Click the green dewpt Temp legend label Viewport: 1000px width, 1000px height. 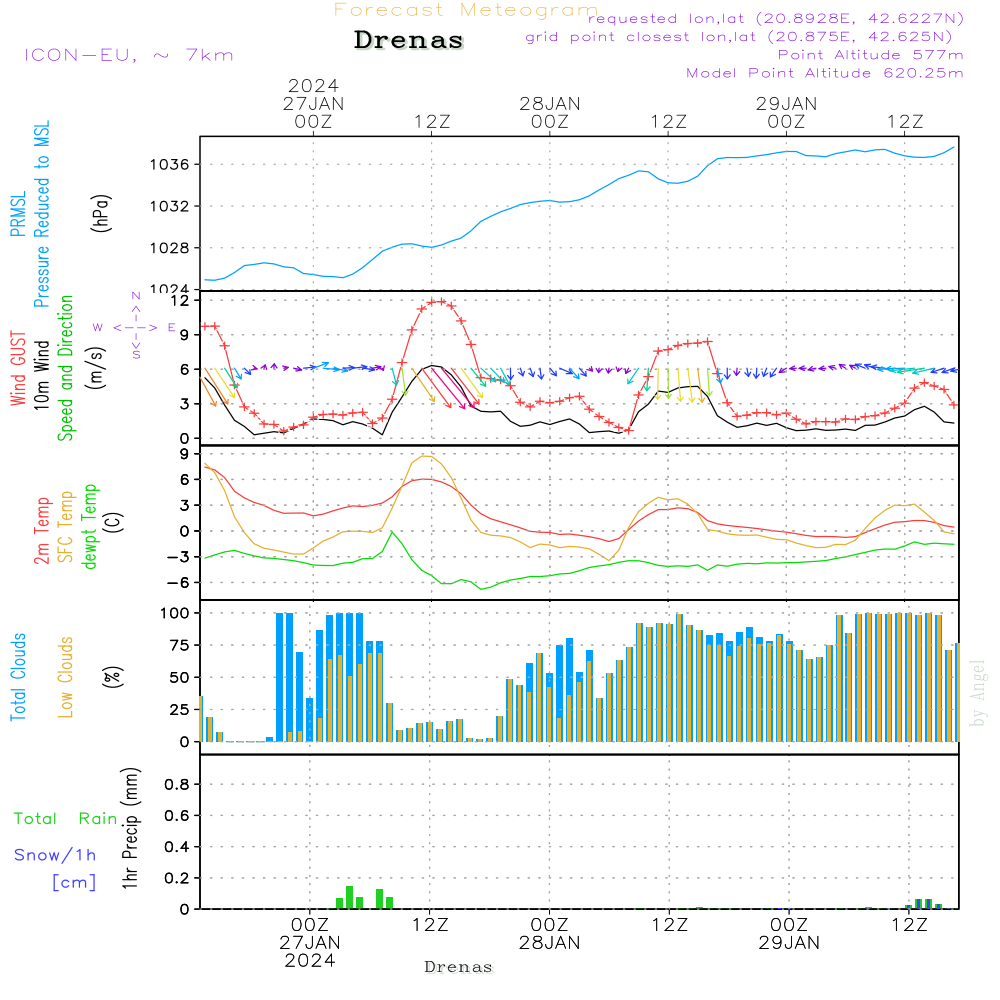tap(90, 526)
